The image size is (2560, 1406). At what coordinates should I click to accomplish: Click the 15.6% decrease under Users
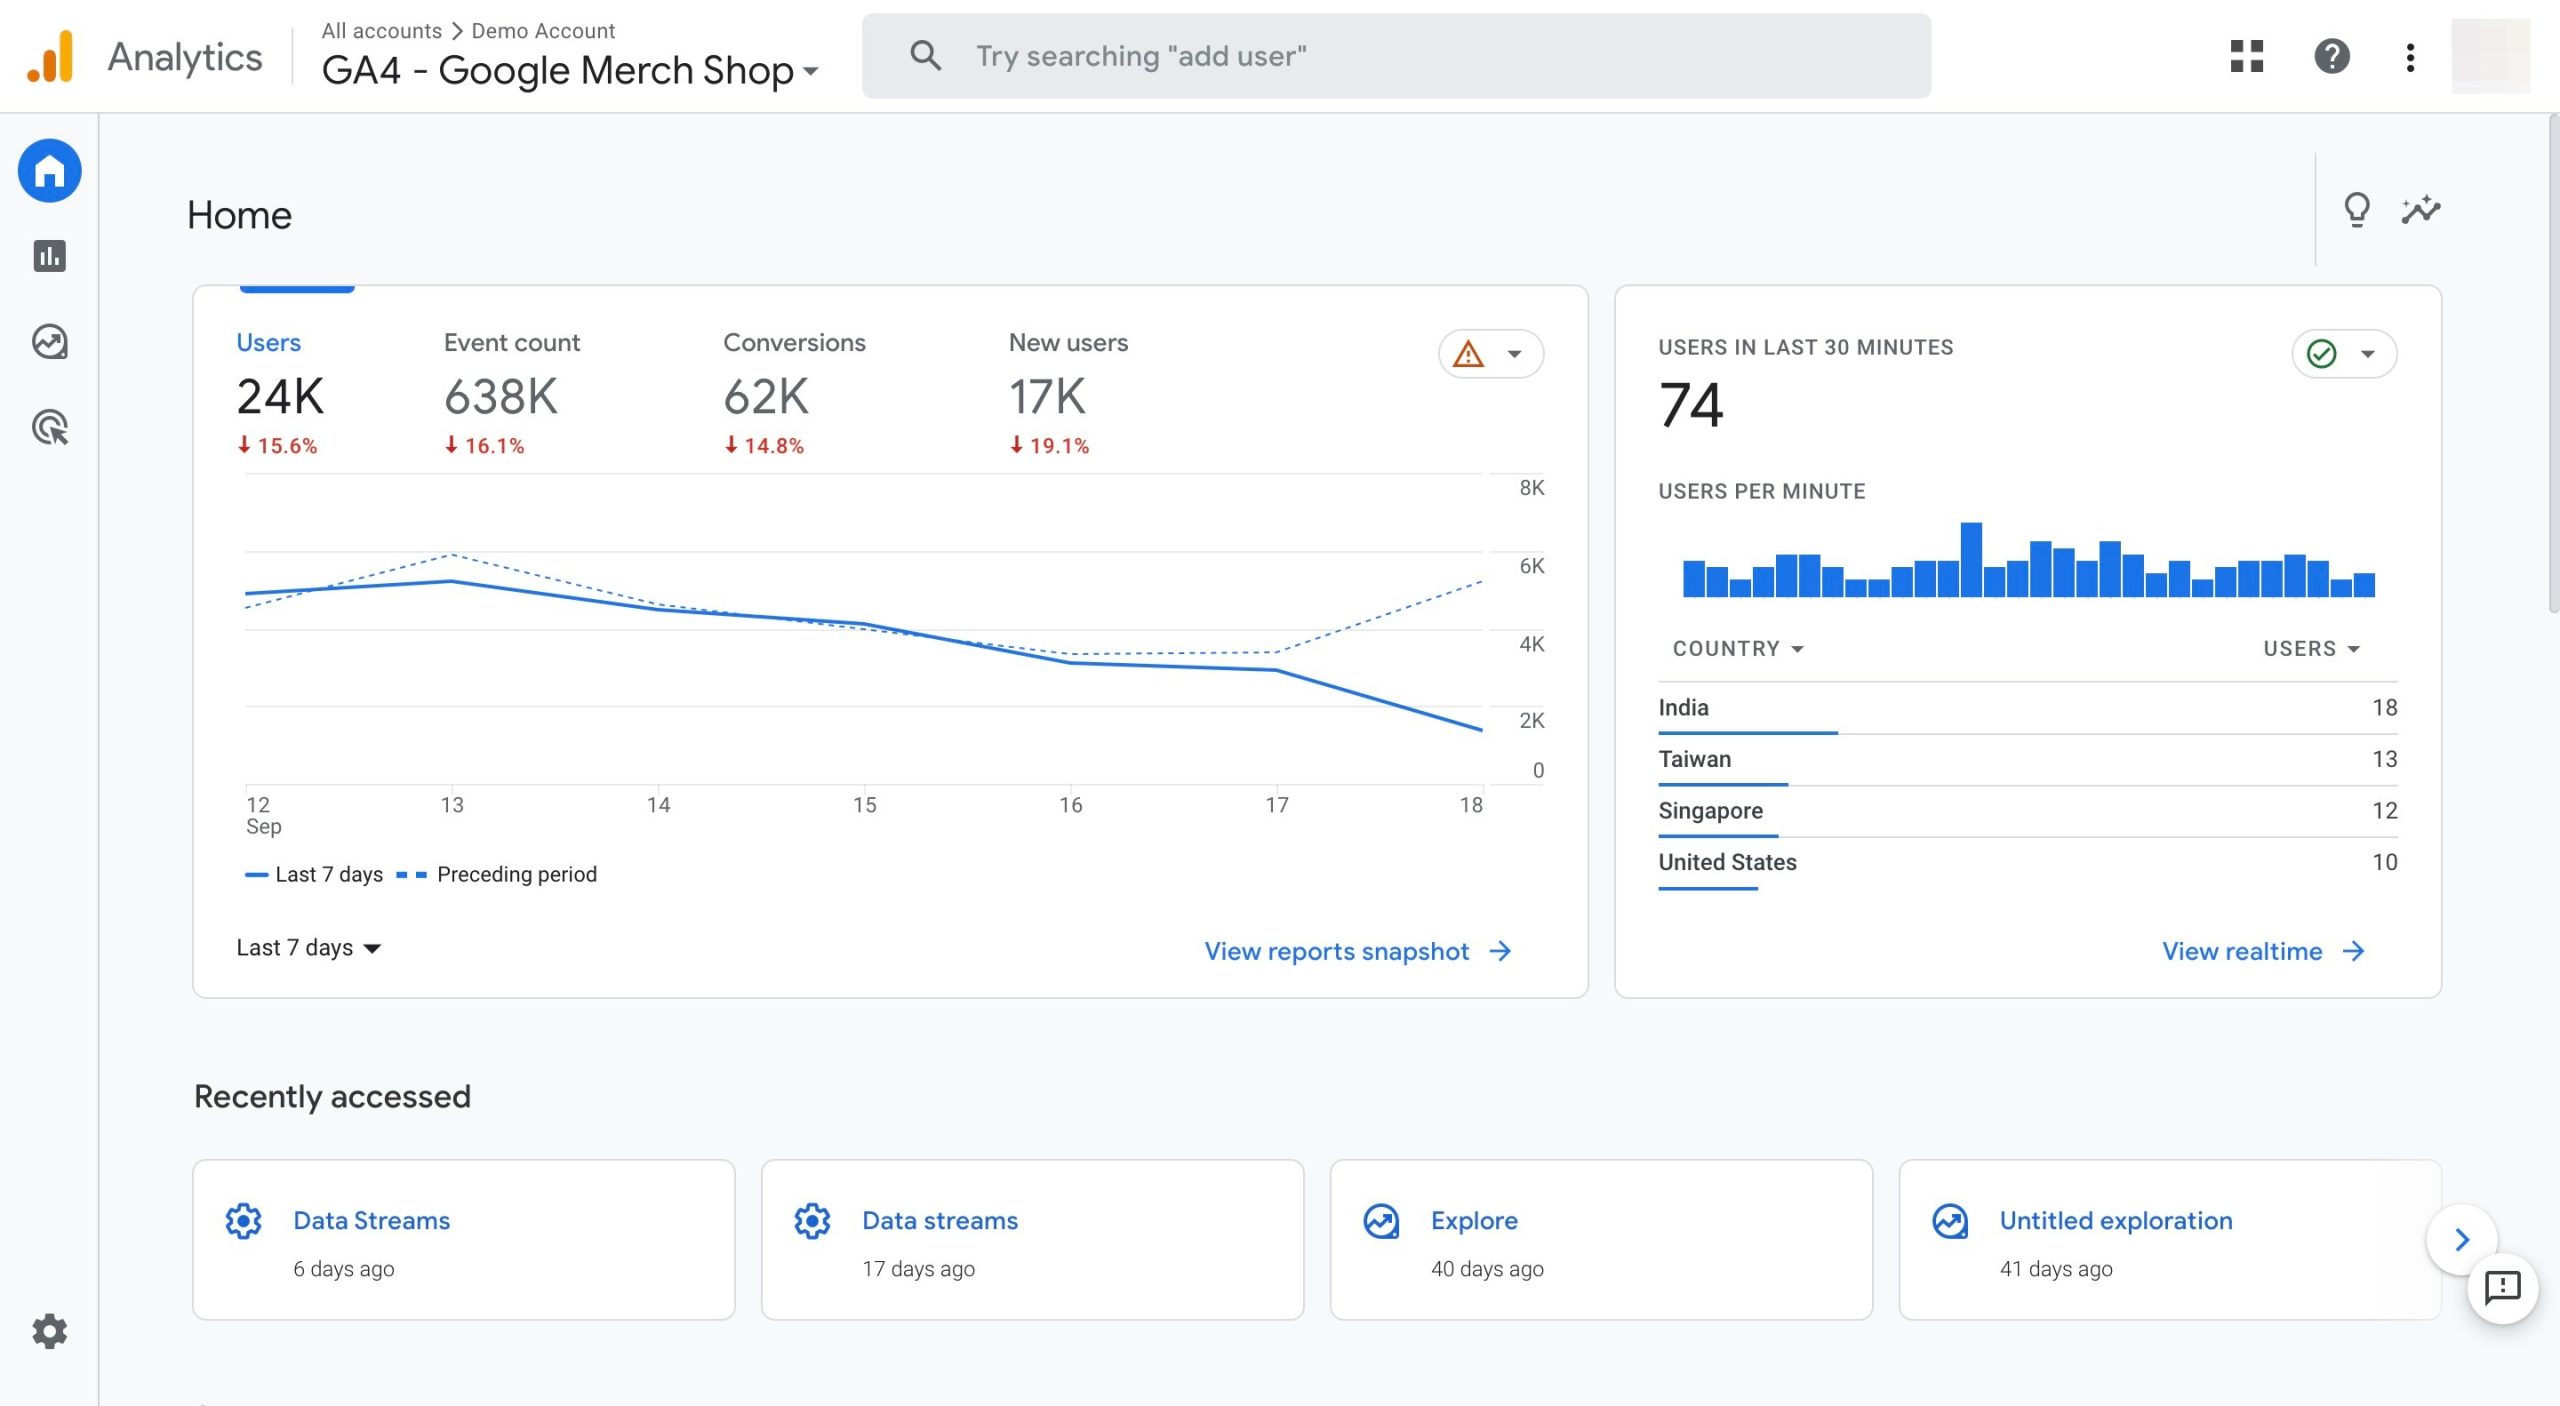tap(277, 446)
